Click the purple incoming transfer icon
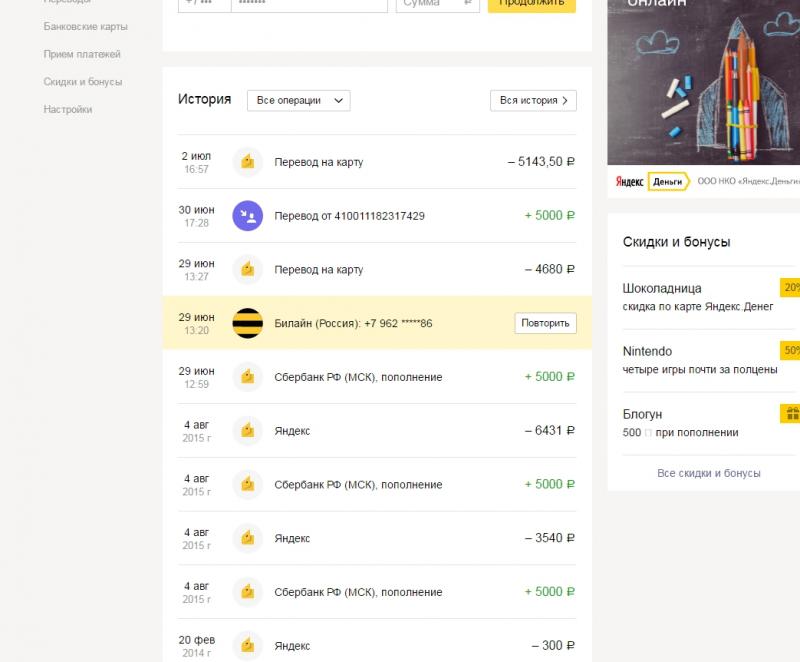Screen dimensions: 800x662 pyautogui.click(x=247, y=215)
